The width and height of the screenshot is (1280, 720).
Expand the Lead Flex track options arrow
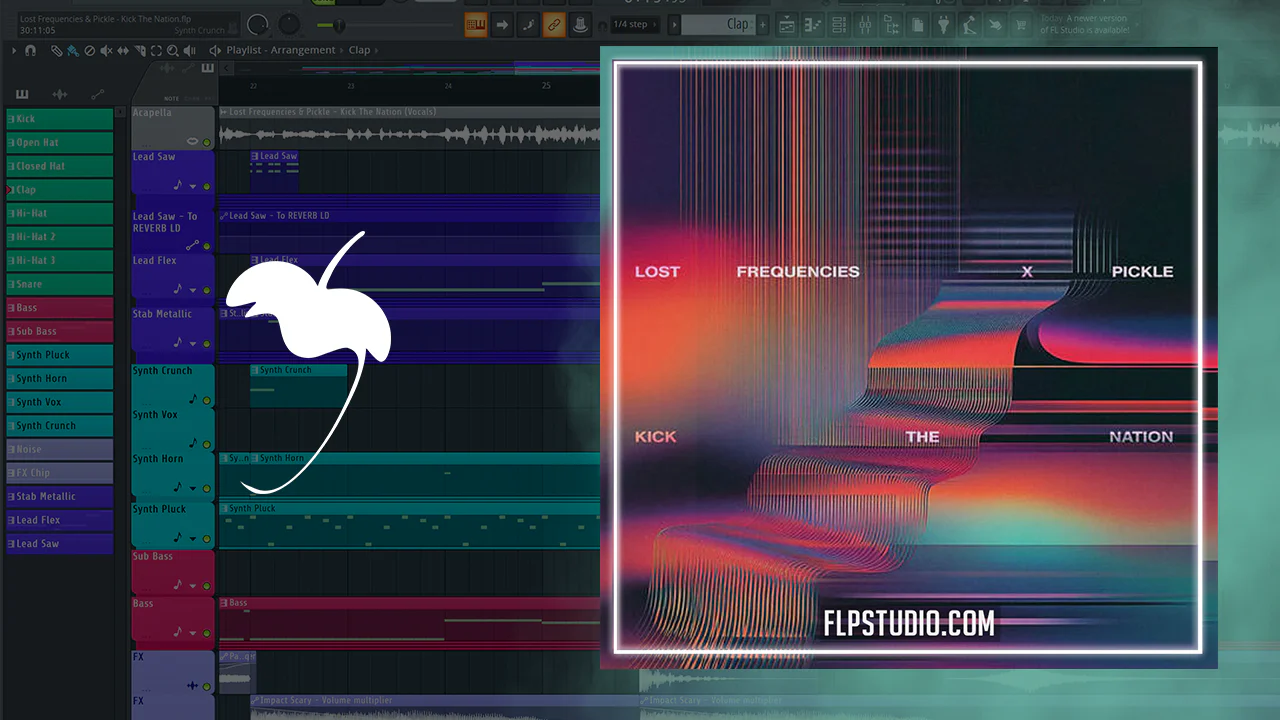coord(192,290)
